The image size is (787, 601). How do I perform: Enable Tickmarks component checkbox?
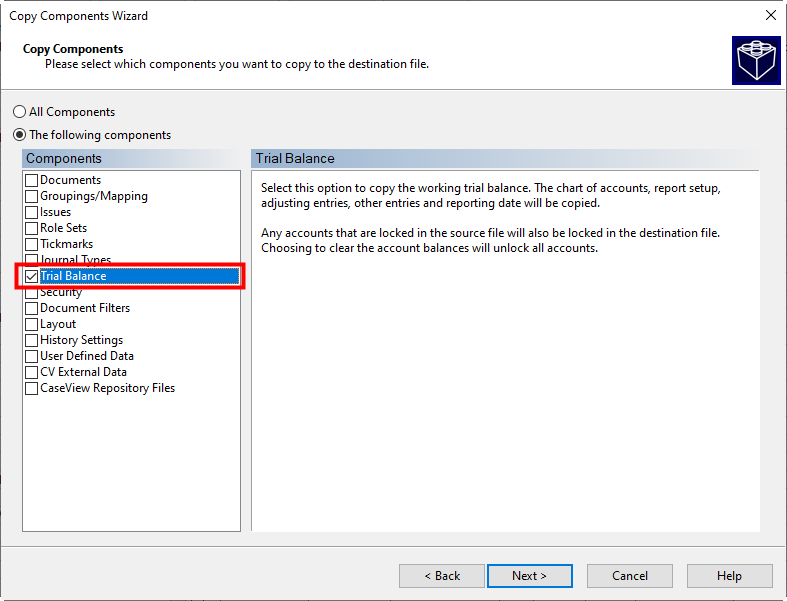[x=32, y=244]
